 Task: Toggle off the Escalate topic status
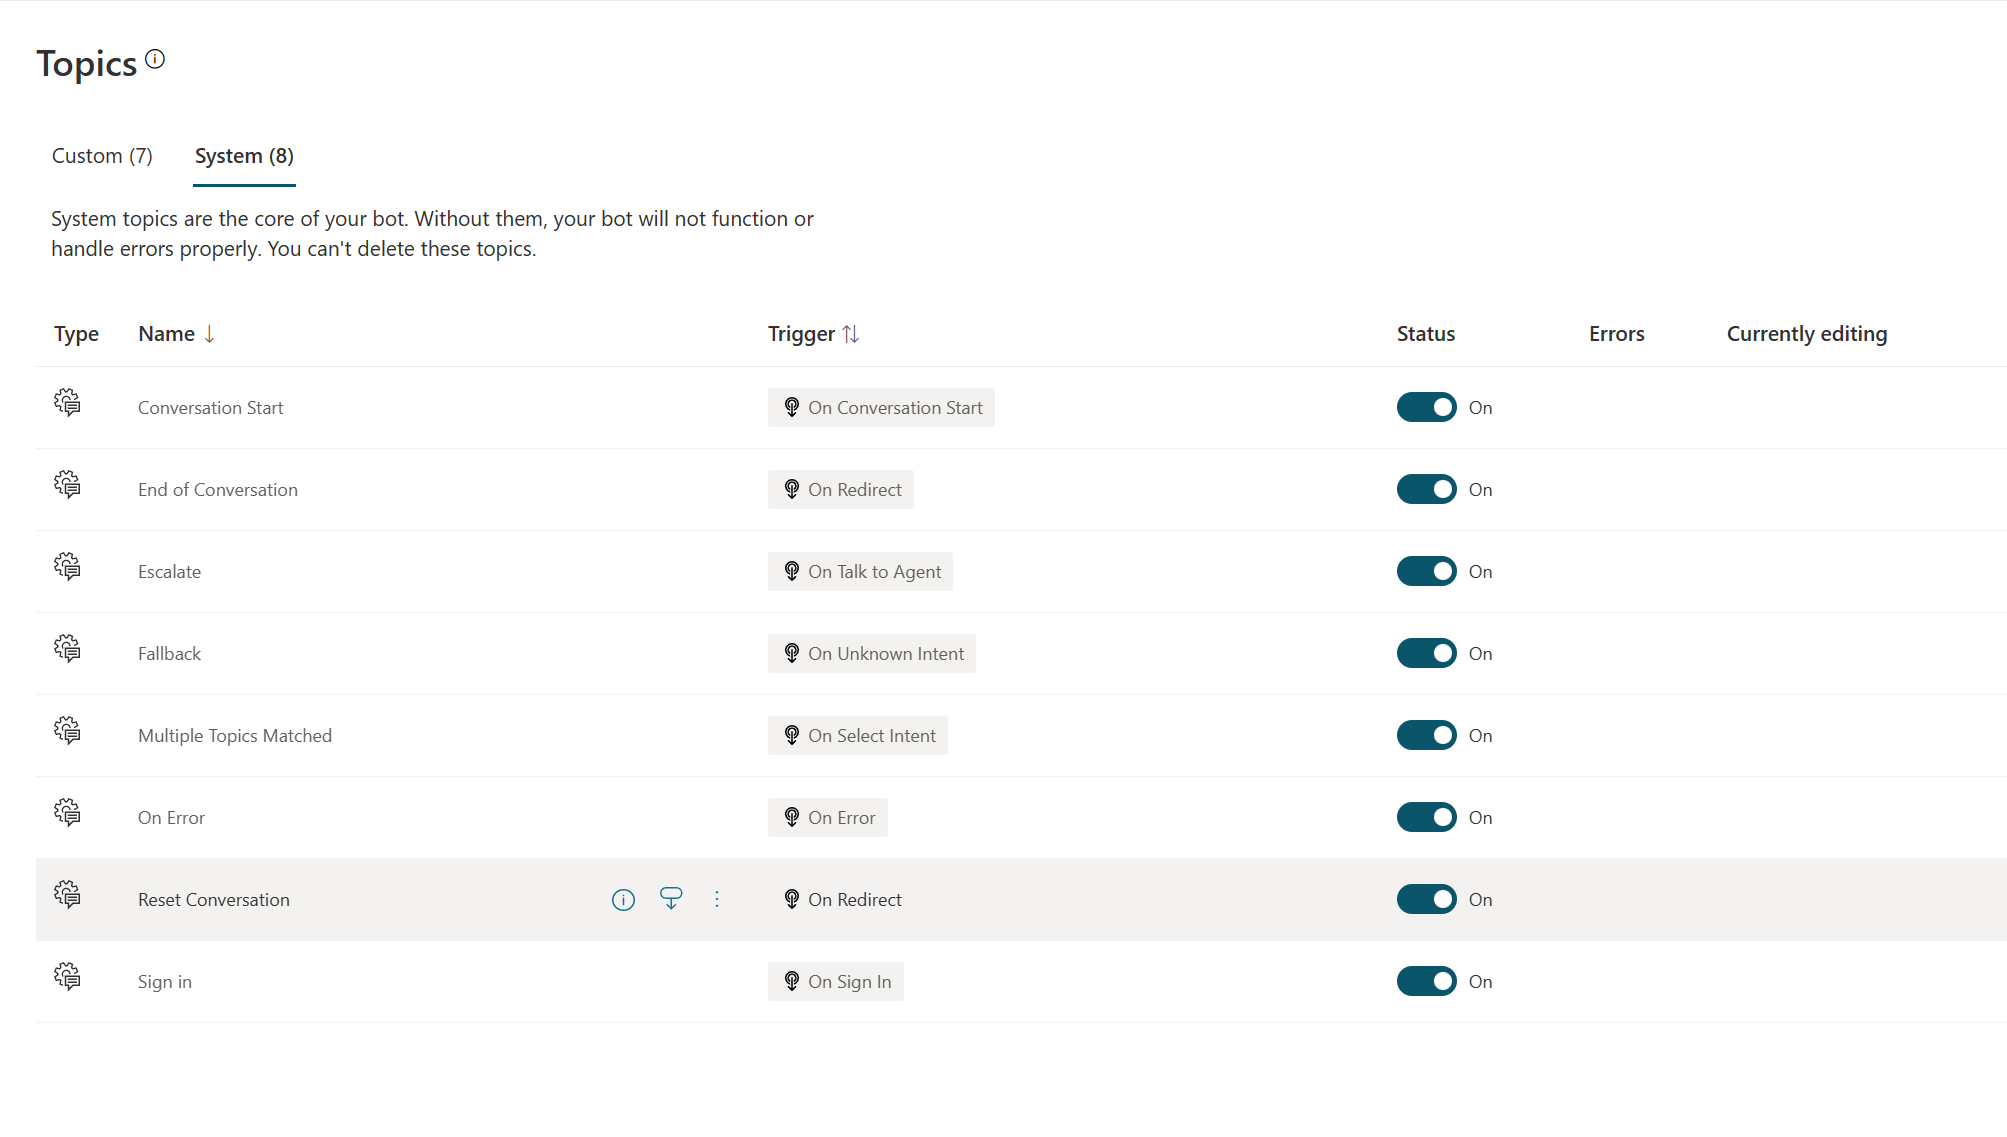pyautogui.click(x=1427, y=571)
